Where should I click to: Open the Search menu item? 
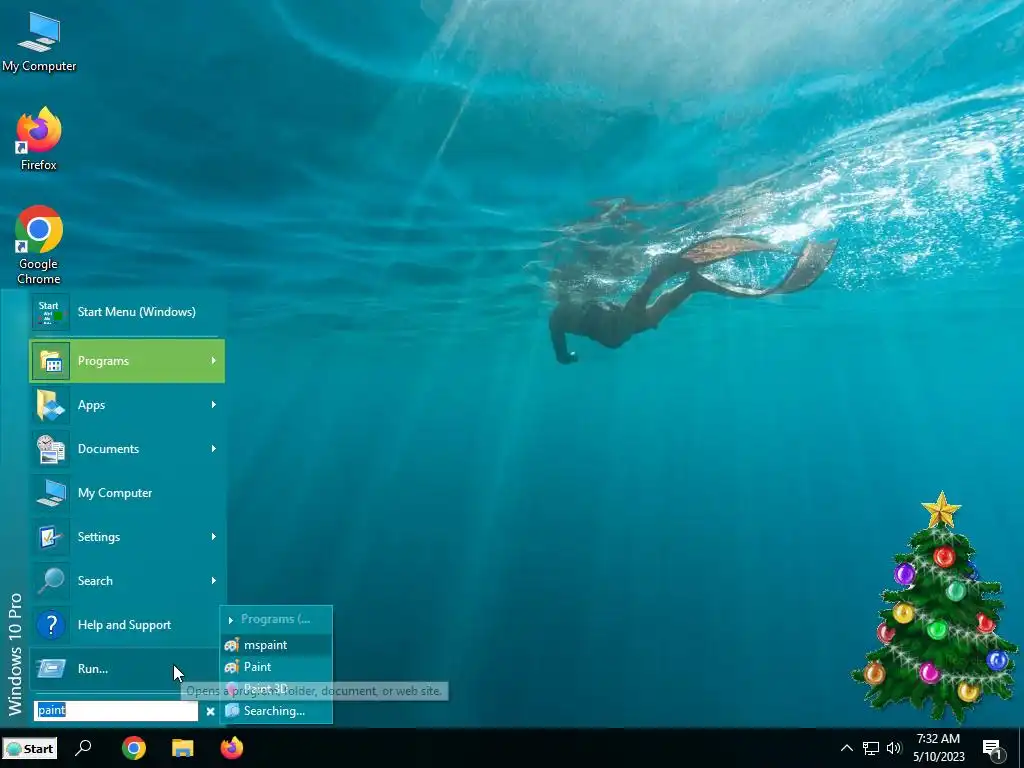coord(127,581)
